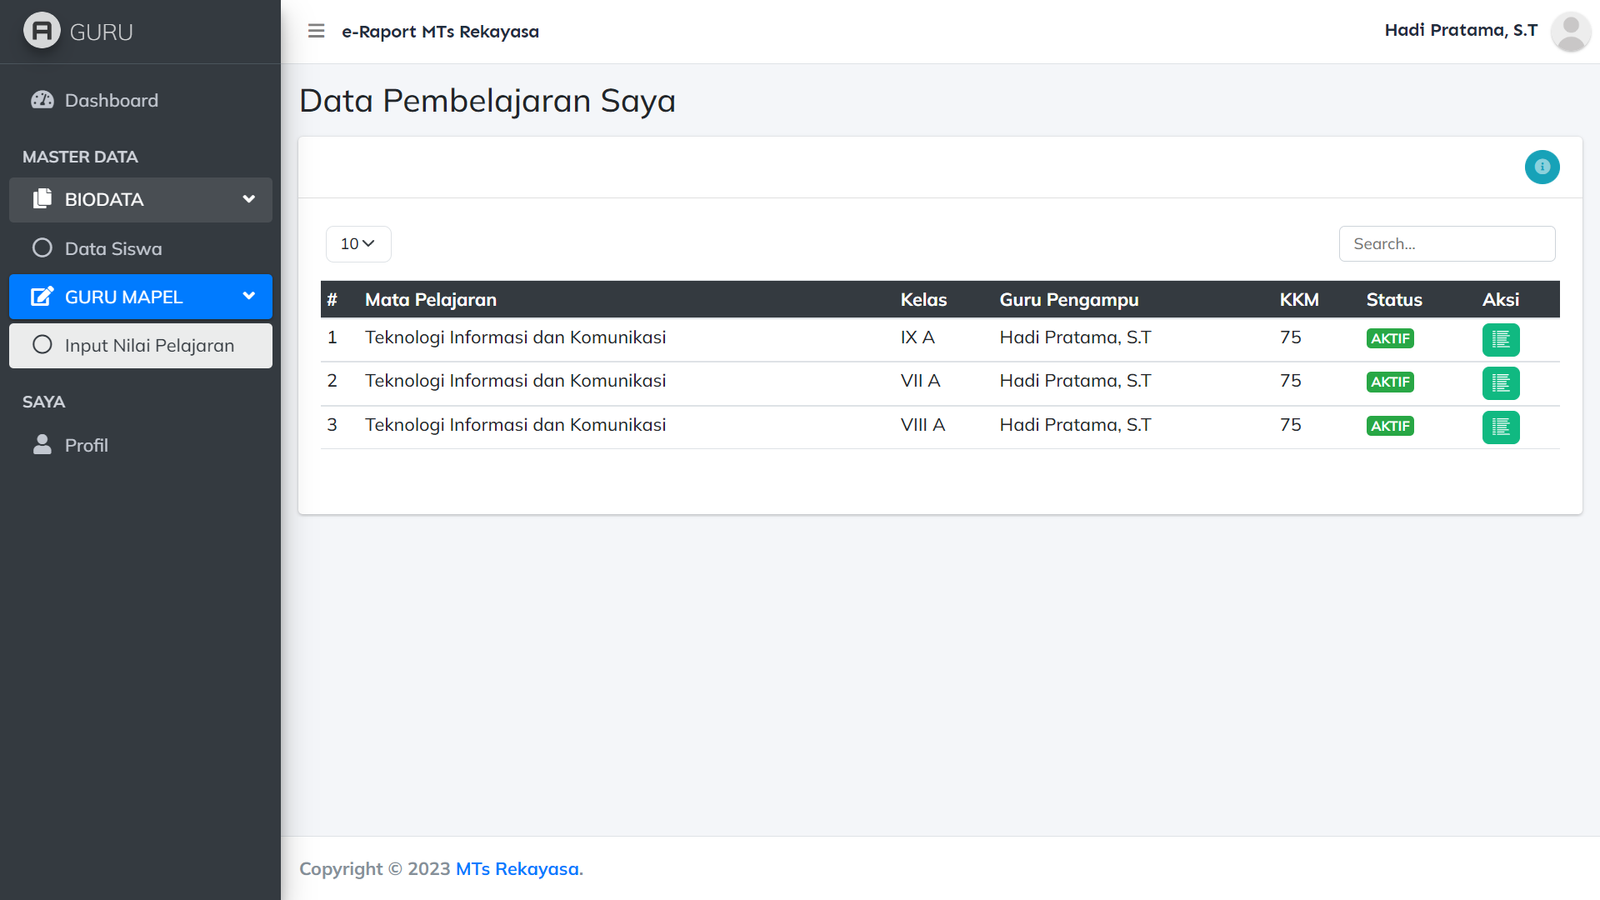The width and height of the screenshot is (1600, 900).
Task: Click the Search input field
Action: pyautogui.click(x=1446, y=244)
